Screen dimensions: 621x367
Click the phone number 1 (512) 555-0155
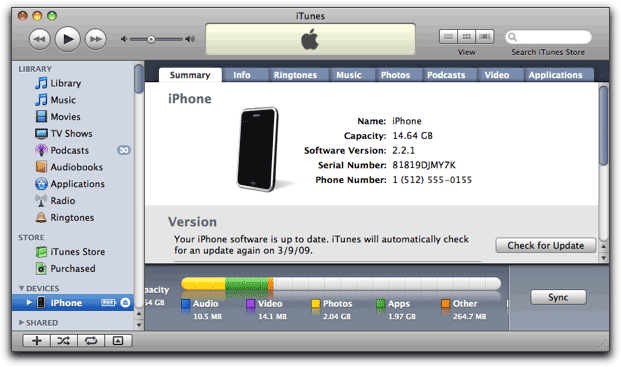pyautogui.click(x=432, y=180)
